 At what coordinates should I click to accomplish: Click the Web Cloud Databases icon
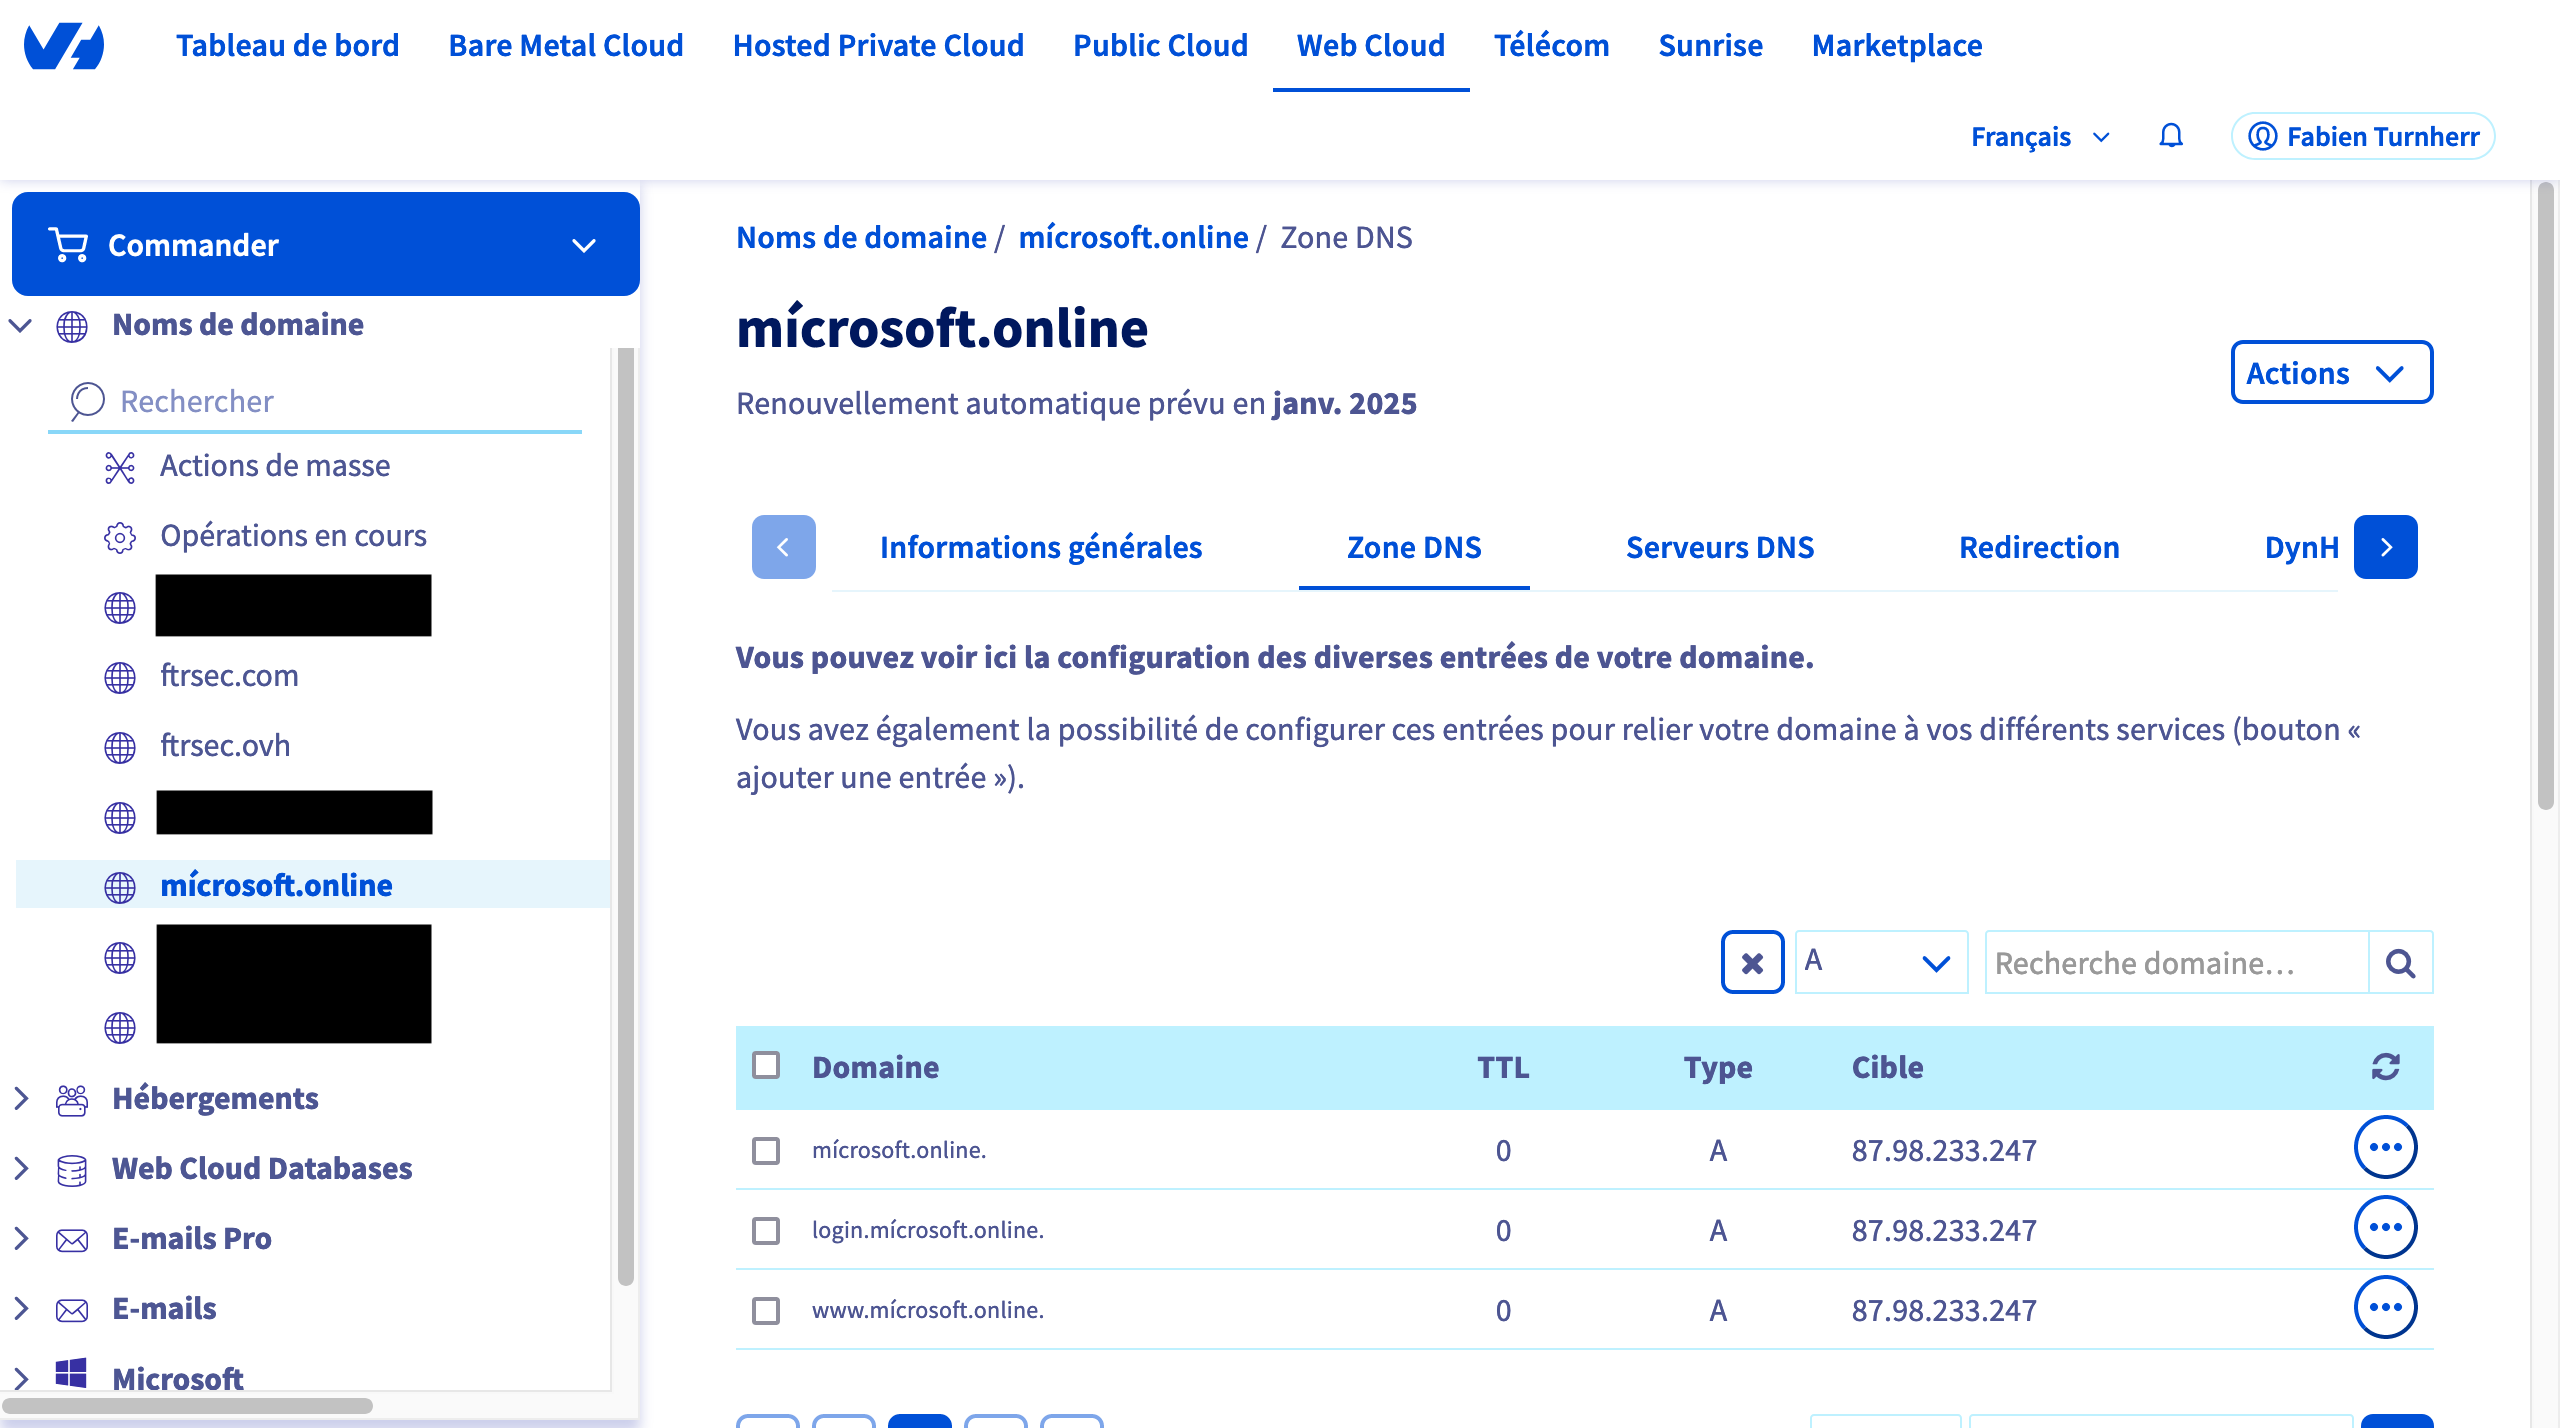click(72, 1170)
